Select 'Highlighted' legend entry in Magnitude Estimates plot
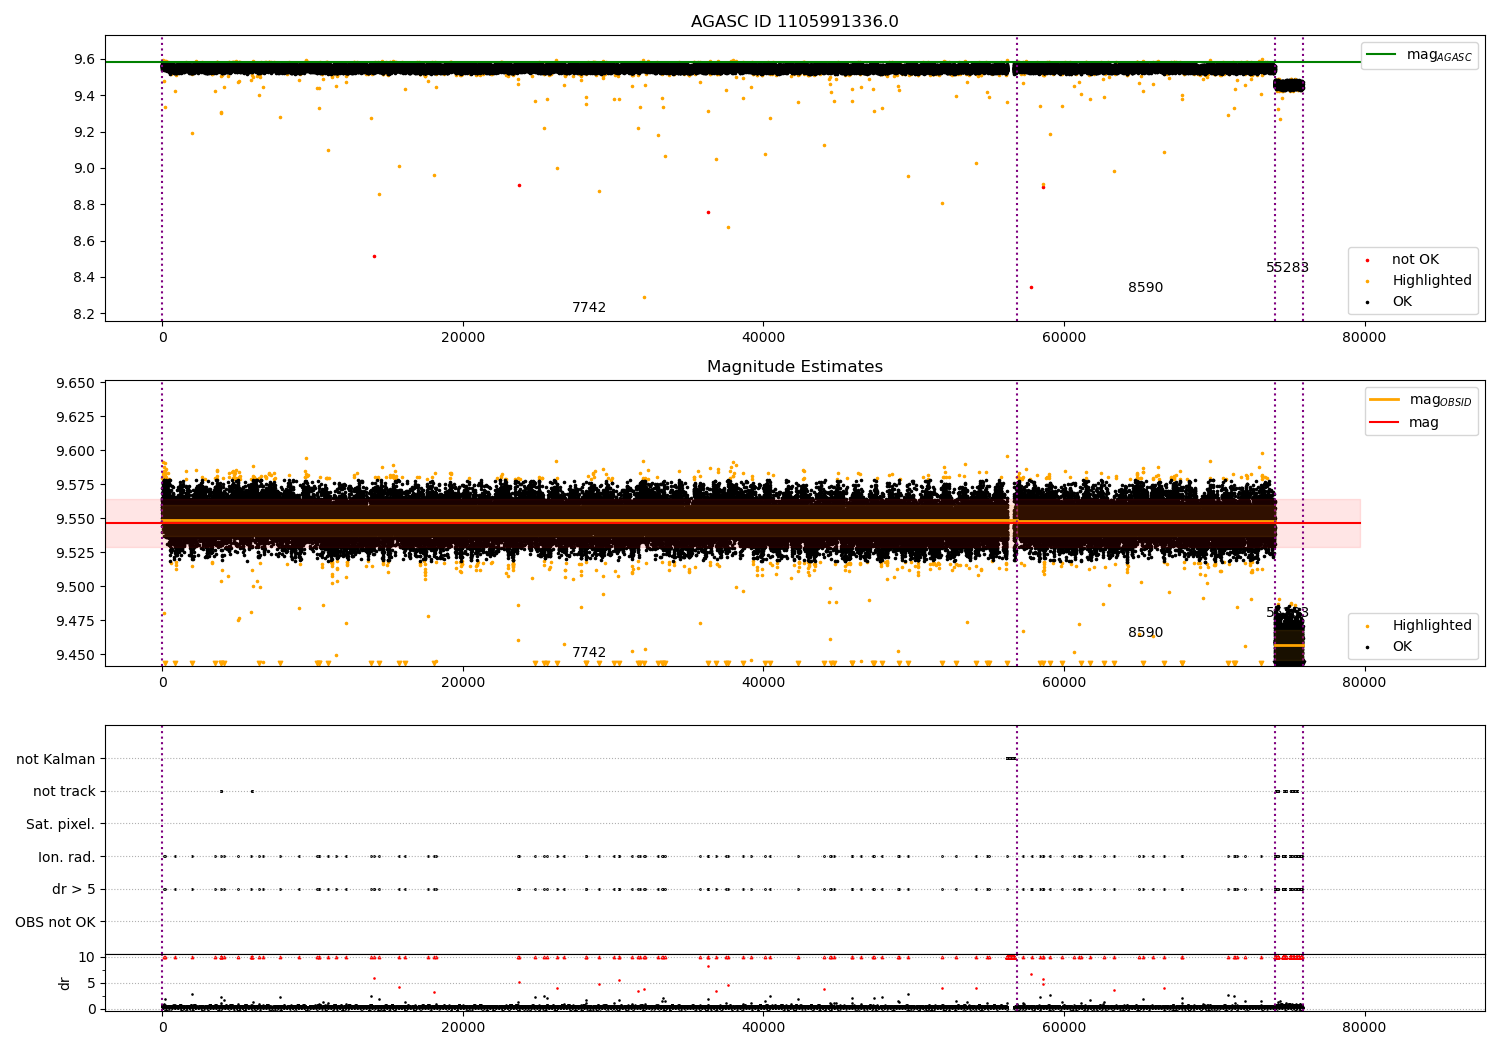 coord(1432,626)
